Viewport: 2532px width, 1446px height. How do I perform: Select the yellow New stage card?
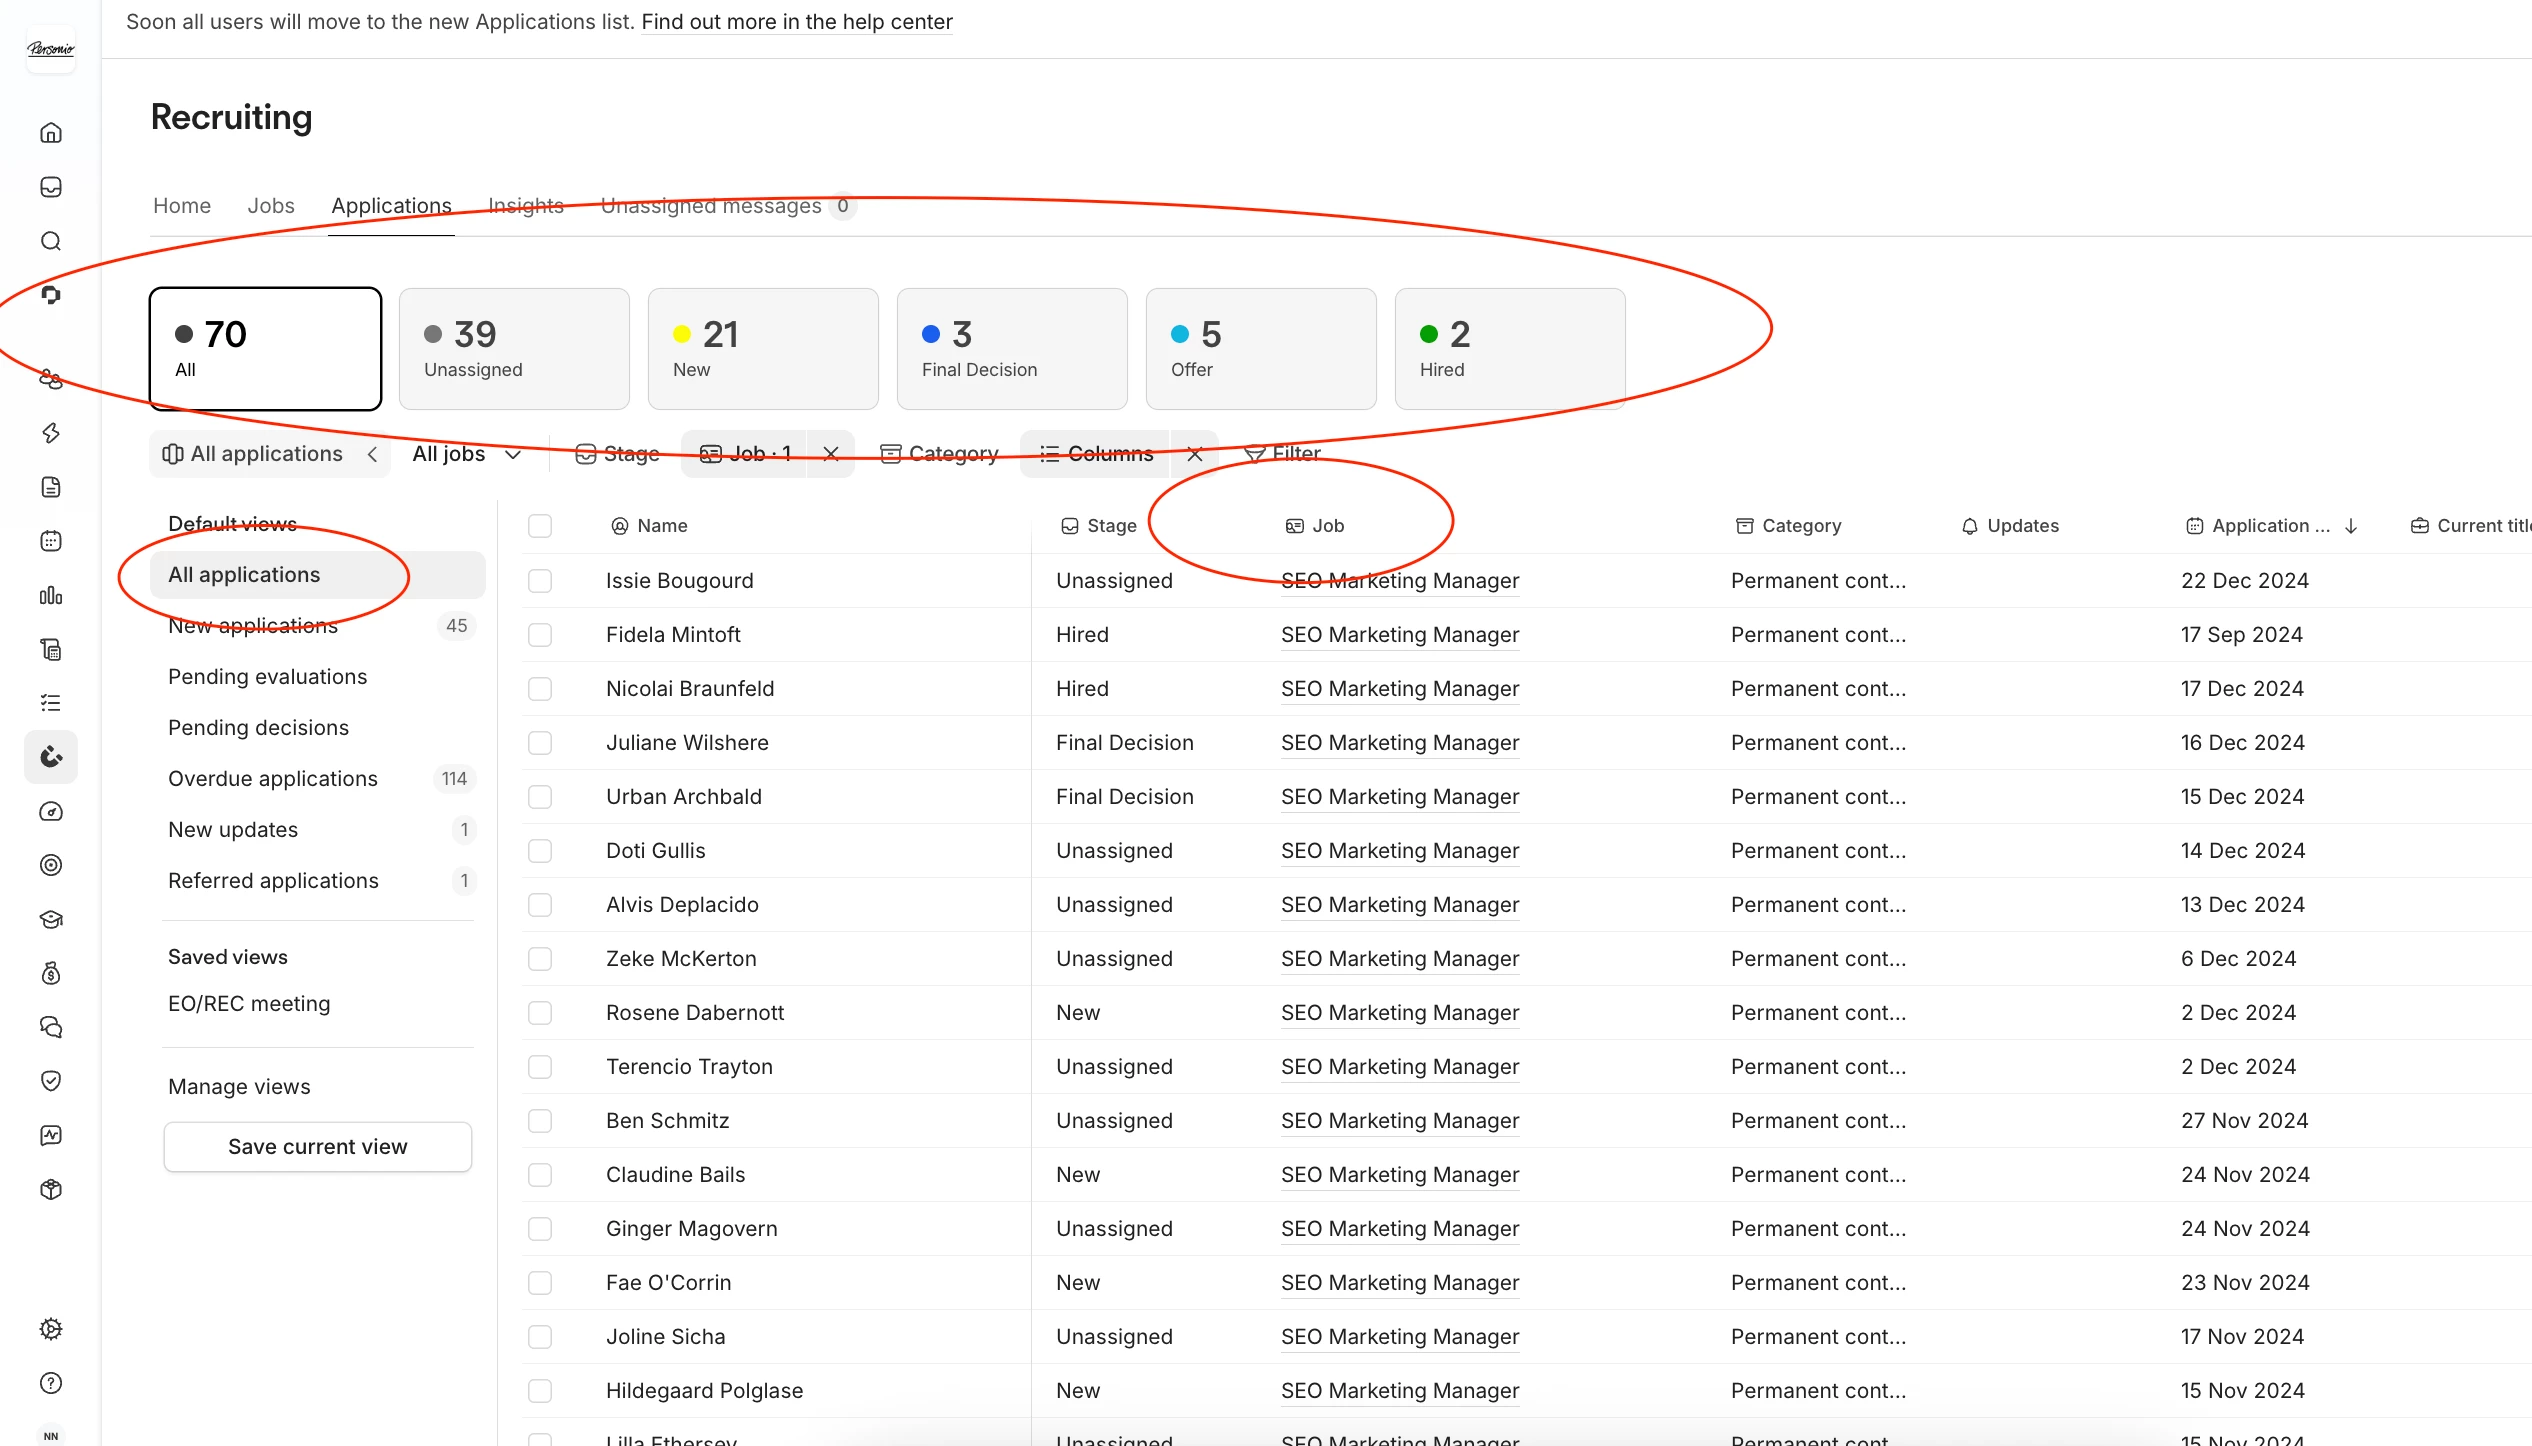[x=763, y=349]
